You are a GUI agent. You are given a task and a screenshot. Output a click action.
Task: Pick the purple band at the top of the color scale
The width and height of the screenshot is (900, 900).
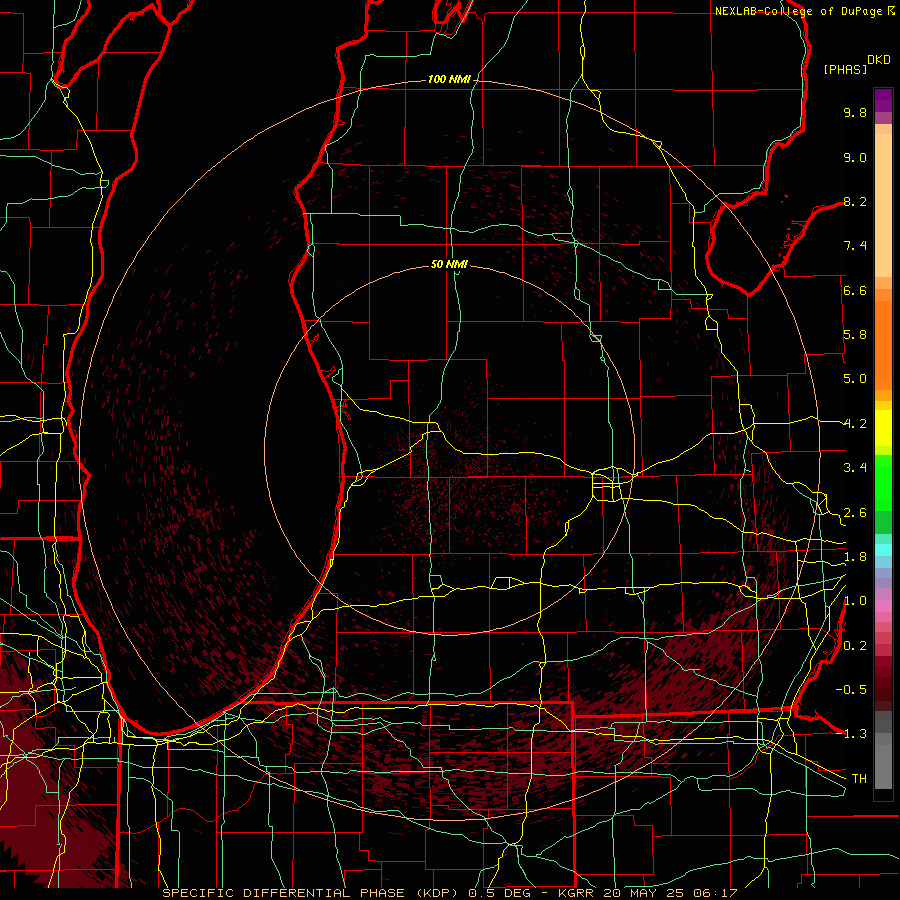click(883, 100)
